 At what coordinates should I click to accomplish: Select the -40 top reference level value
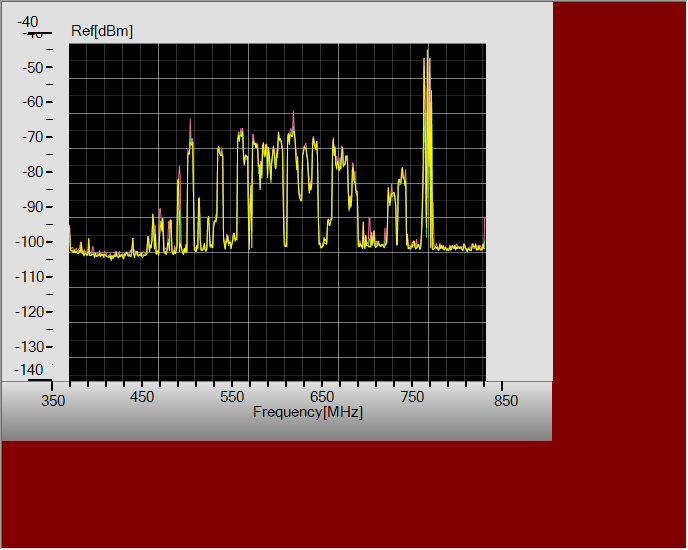[28, 22]
